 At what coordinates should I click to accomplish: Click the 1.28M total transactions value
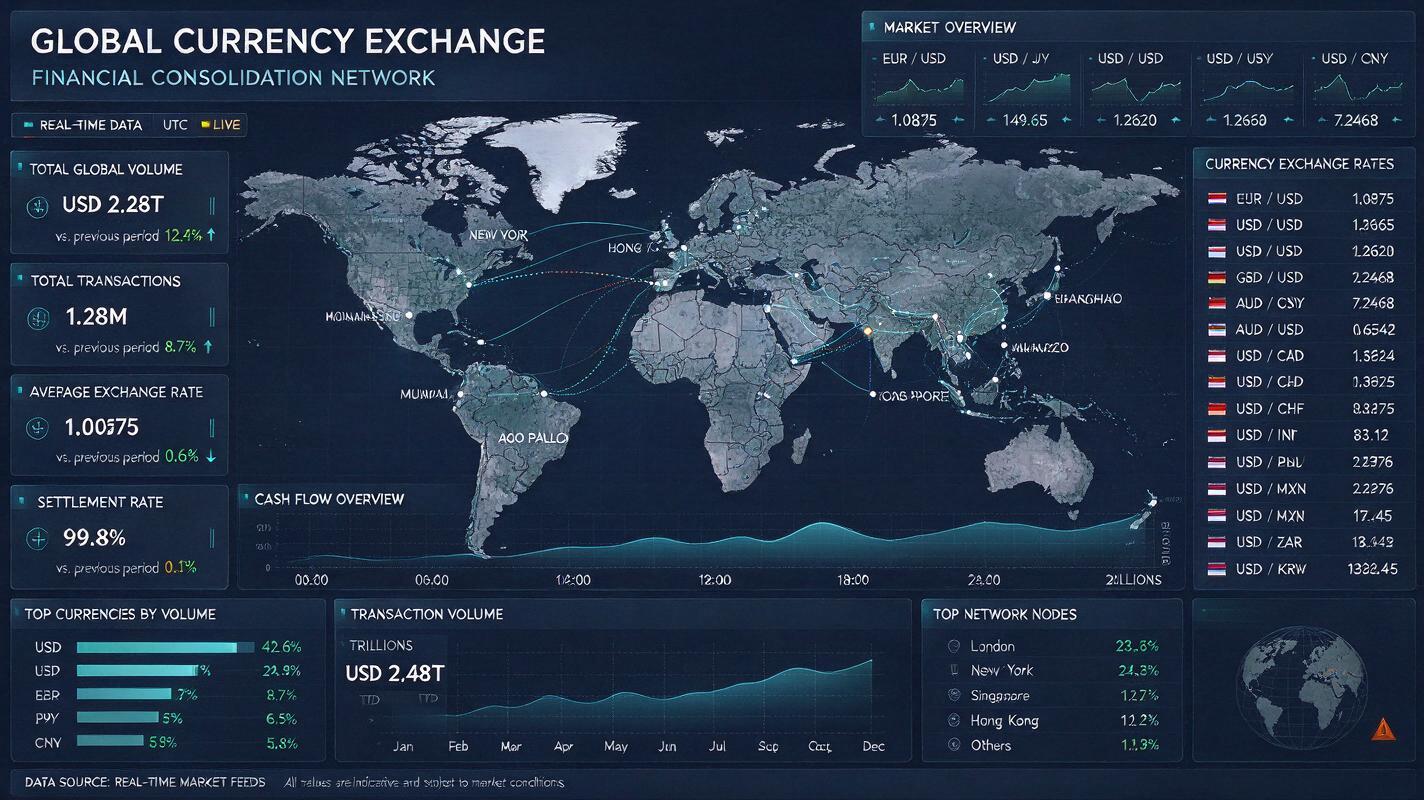(96, 317)
